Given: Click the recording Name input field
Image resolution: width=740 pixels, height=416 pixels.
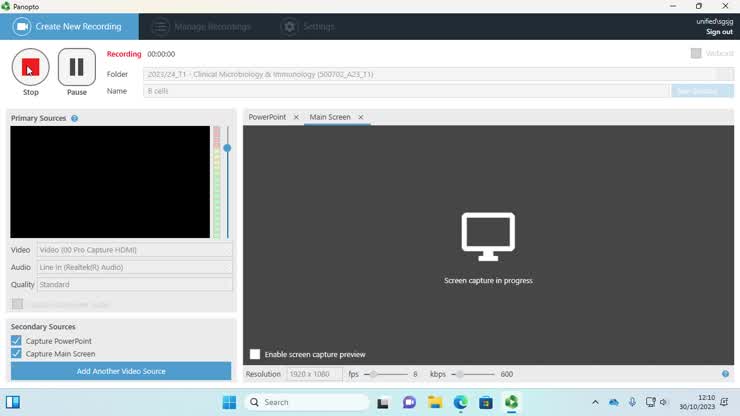Looking at the screenshot, I should (406, 91).
